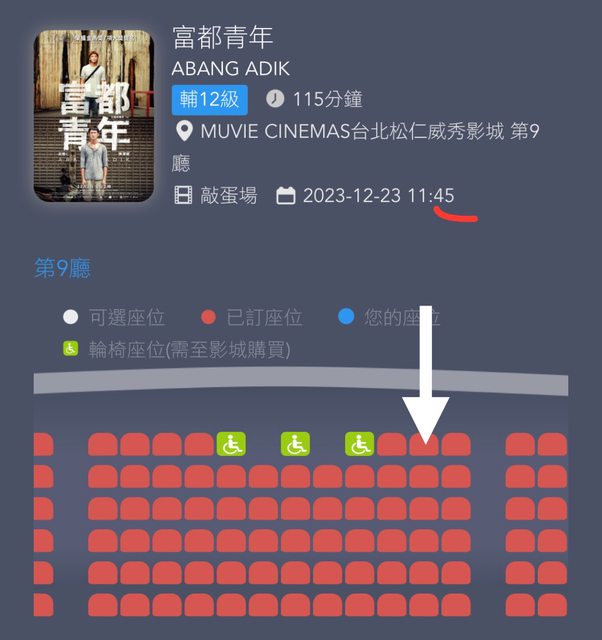
Task: Select the top-right corner seat in the first row
Action: (x=552, y=444)
